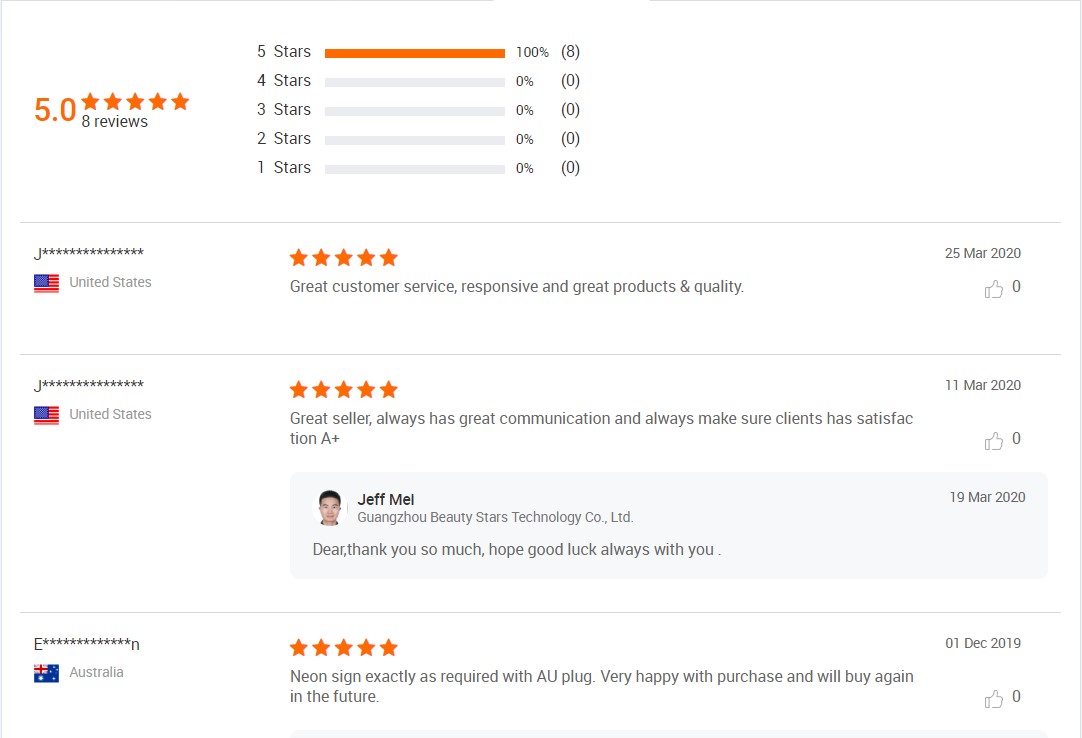
Task: Filter reviews by 5 Stars
Action: point(284,52)
